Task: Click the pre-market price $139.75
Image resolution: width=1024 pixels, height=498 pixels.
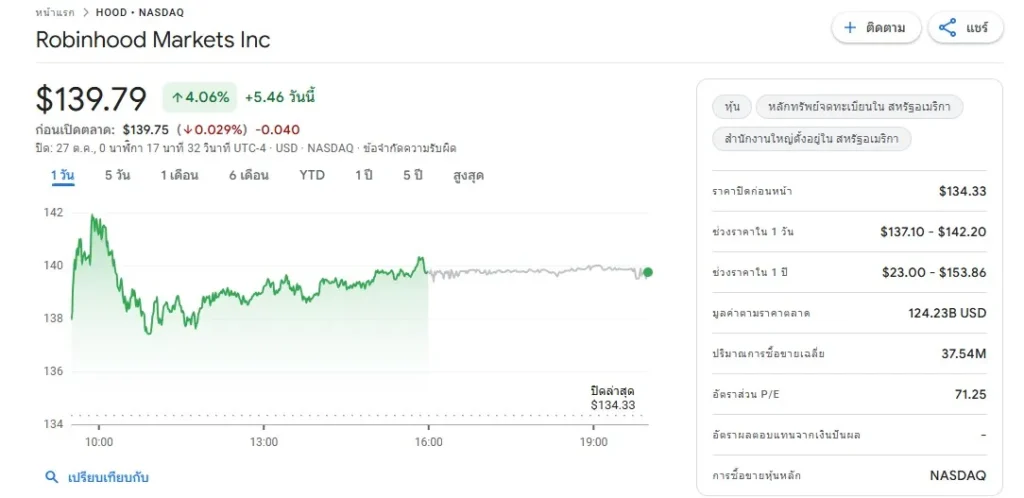Action: [x=146, y=130]
